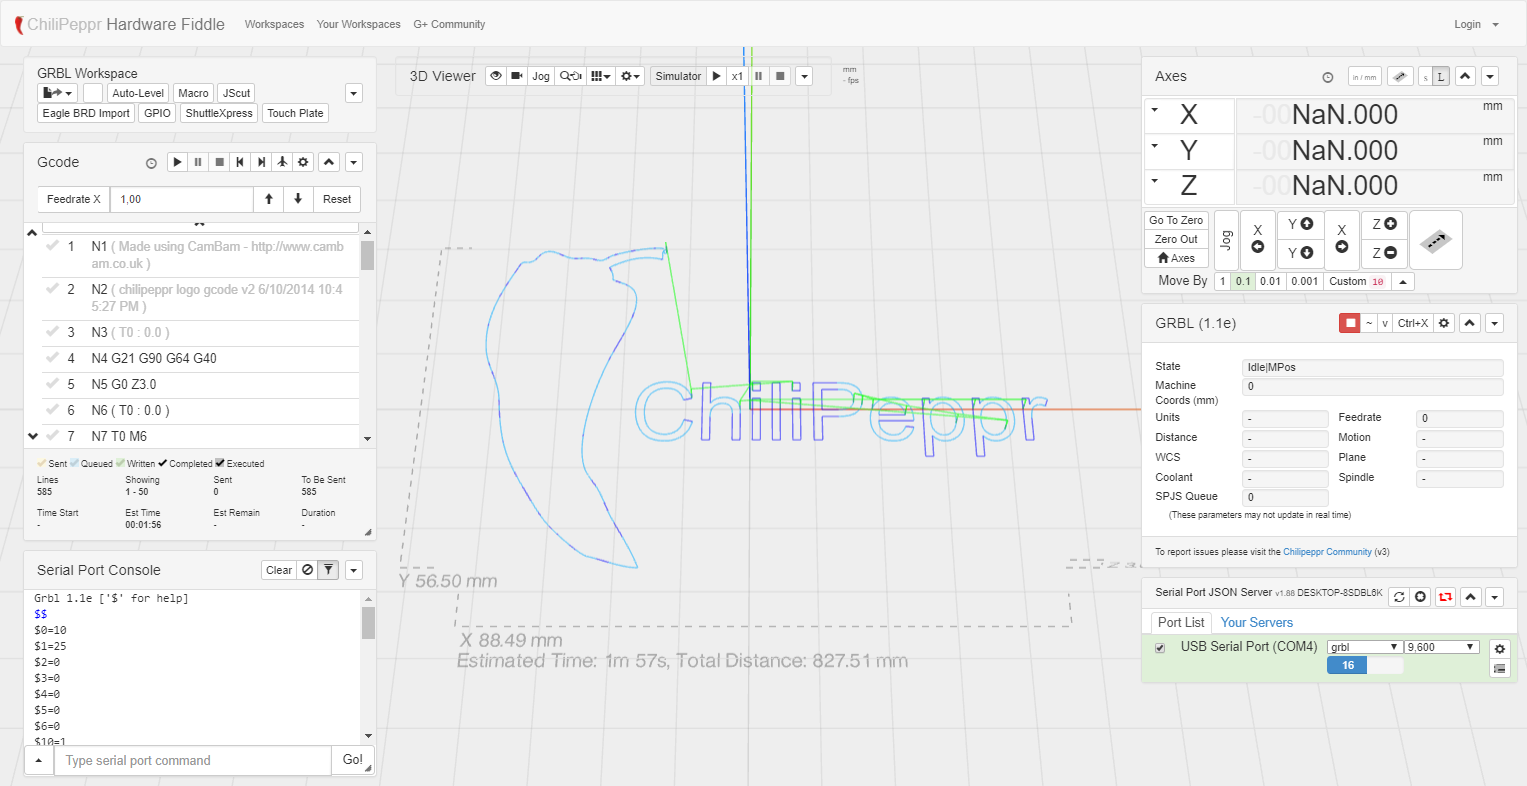Toggle the in / mm units button

click(1364, 77)
